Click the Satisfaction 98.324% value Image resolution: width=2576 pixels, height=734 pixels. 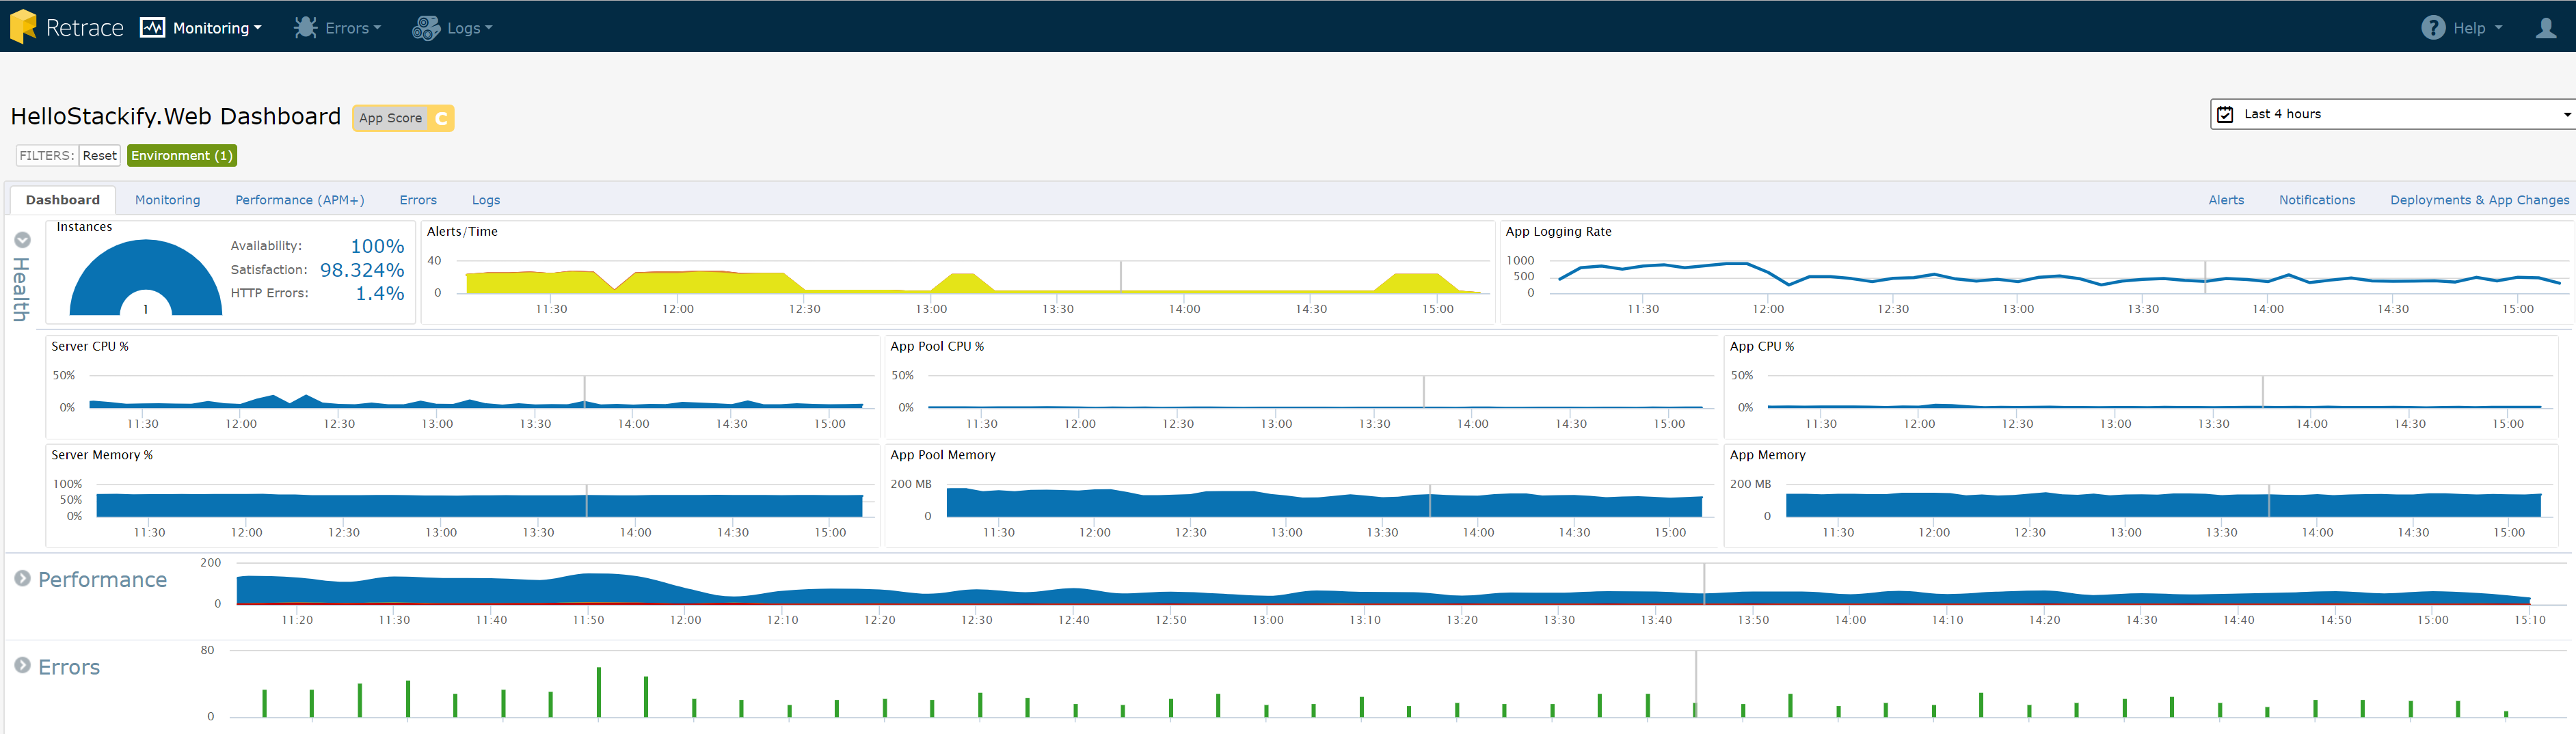pos(362,270)
